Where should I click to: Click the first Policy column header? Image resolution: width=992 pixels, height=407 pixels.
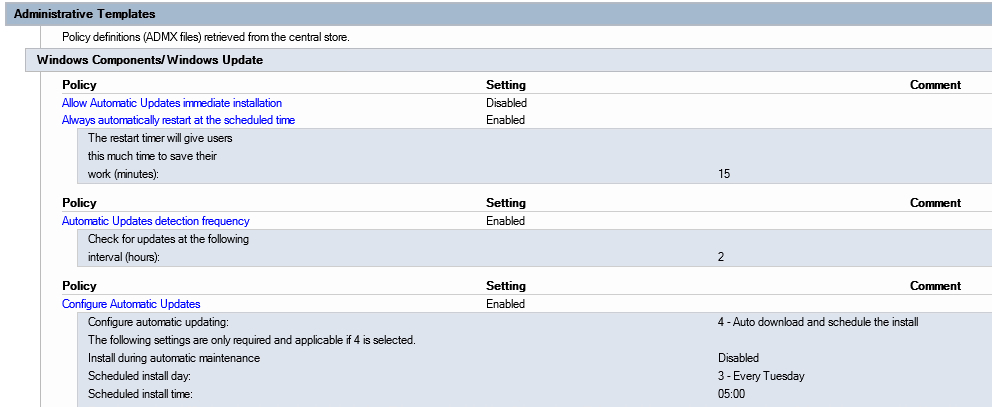[x=79, y=86]
